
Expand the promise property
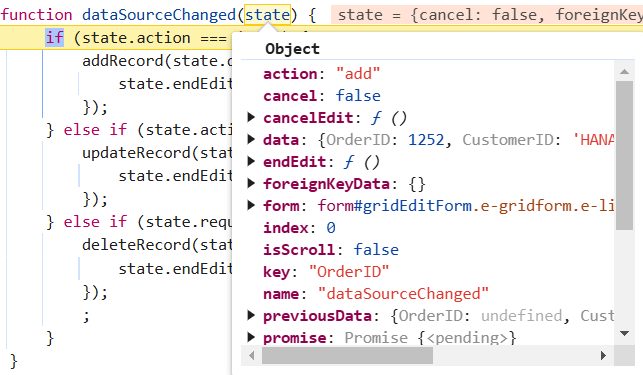click(251, 338)
